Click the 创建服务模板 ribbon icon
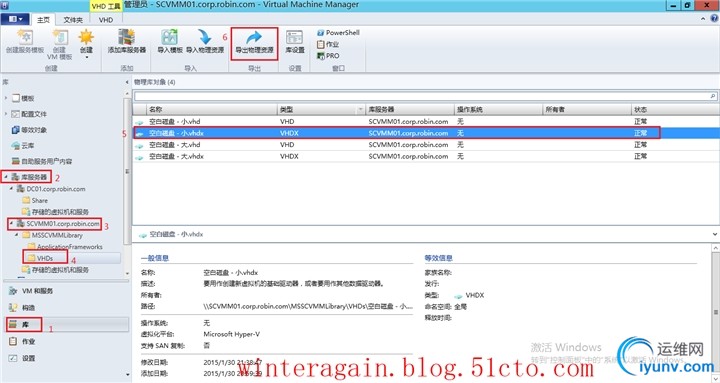720x383 pixels. (25, 41)
